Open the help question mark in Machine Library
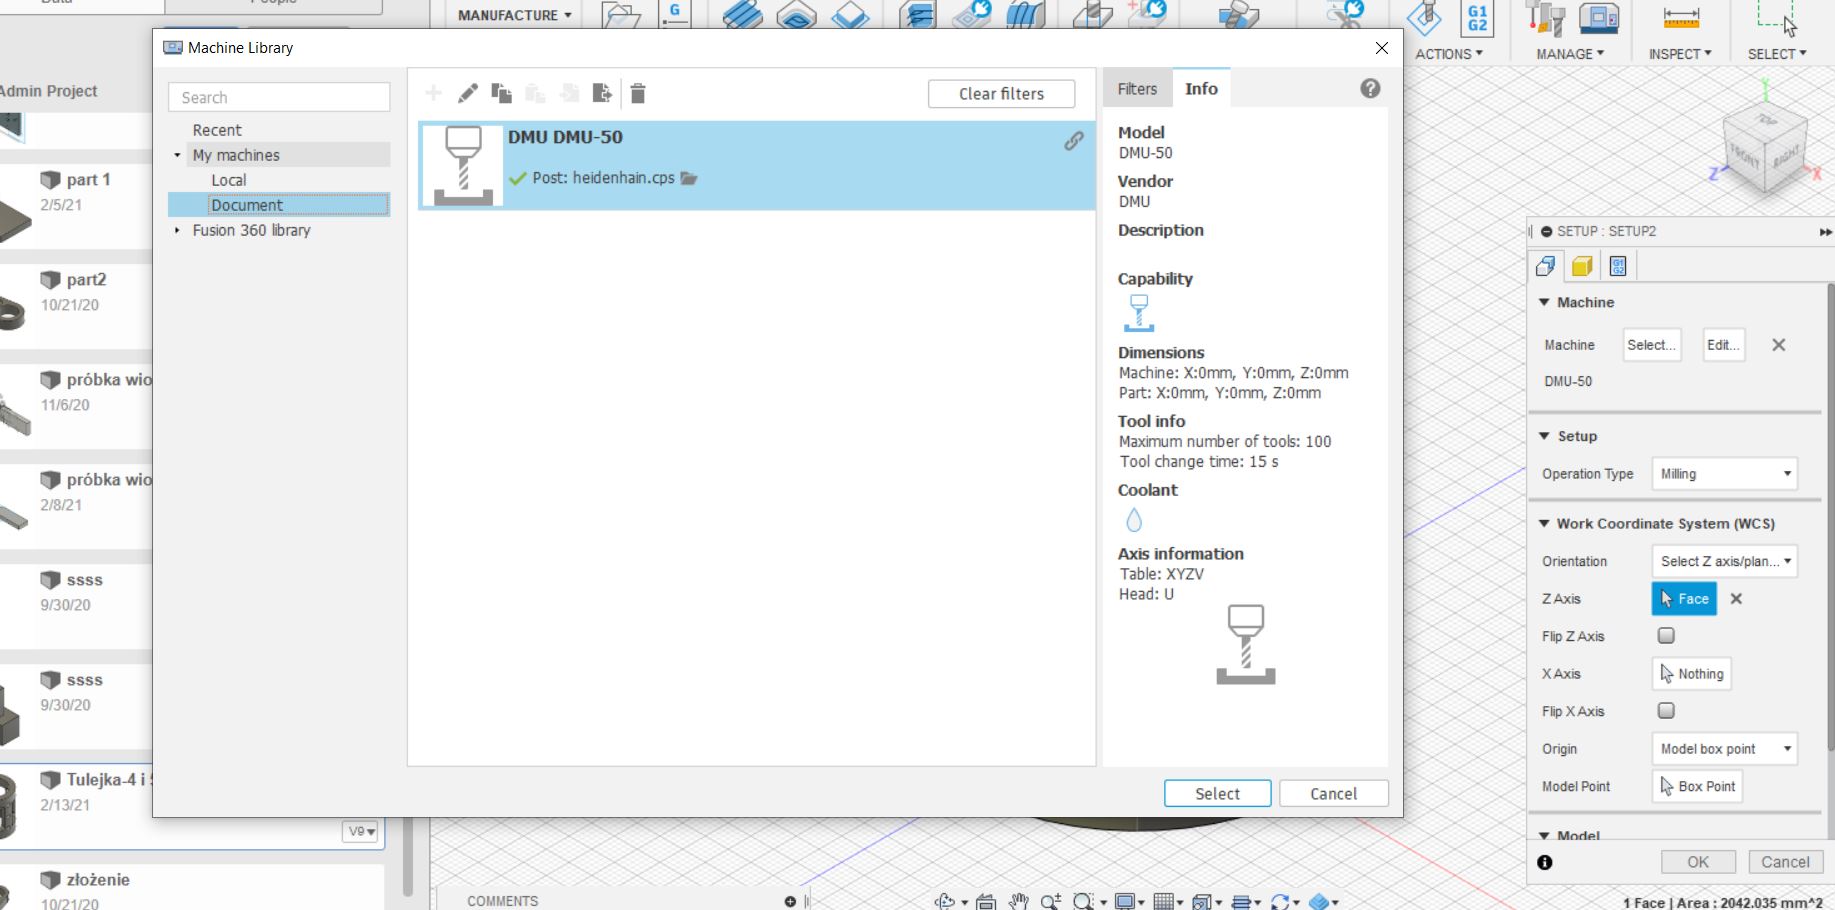Screen dimensions: 1835x910 tap(1370, 88)
